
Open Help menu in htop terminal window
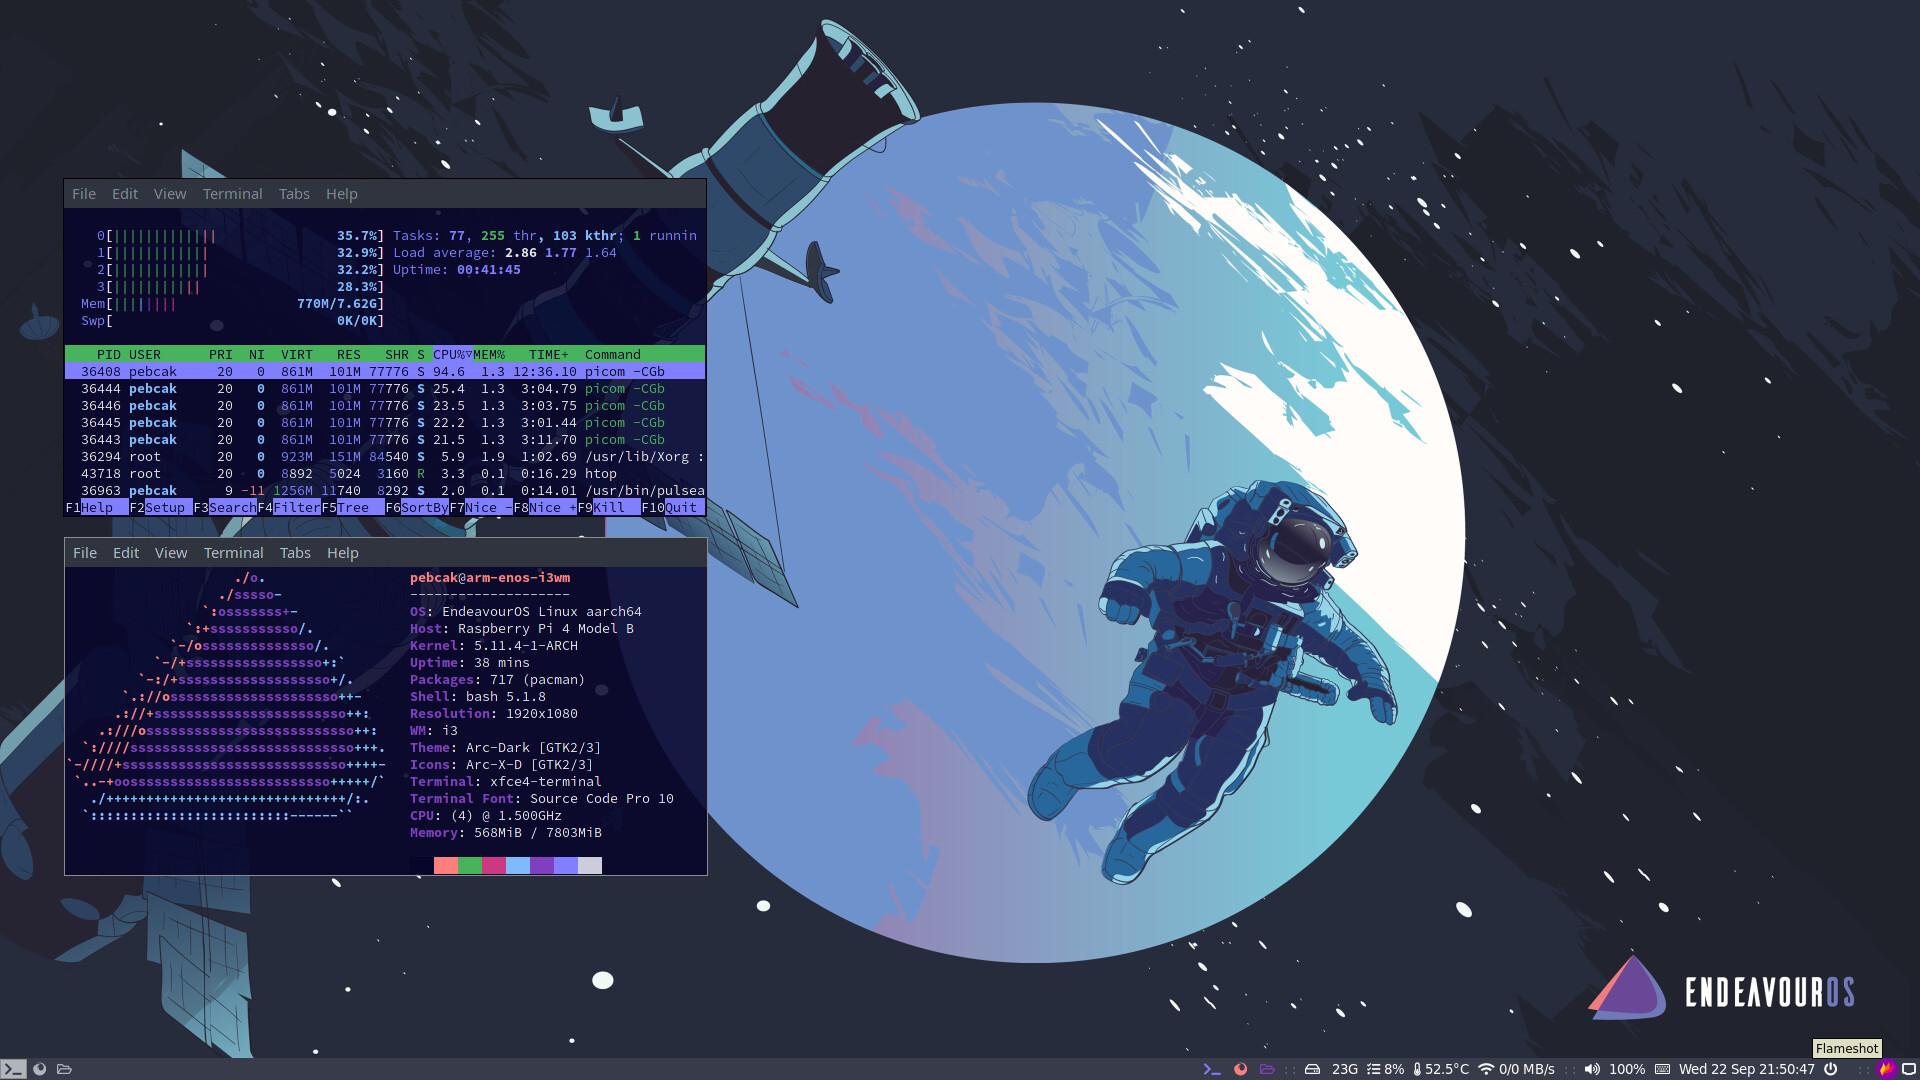tap(342, 194)
